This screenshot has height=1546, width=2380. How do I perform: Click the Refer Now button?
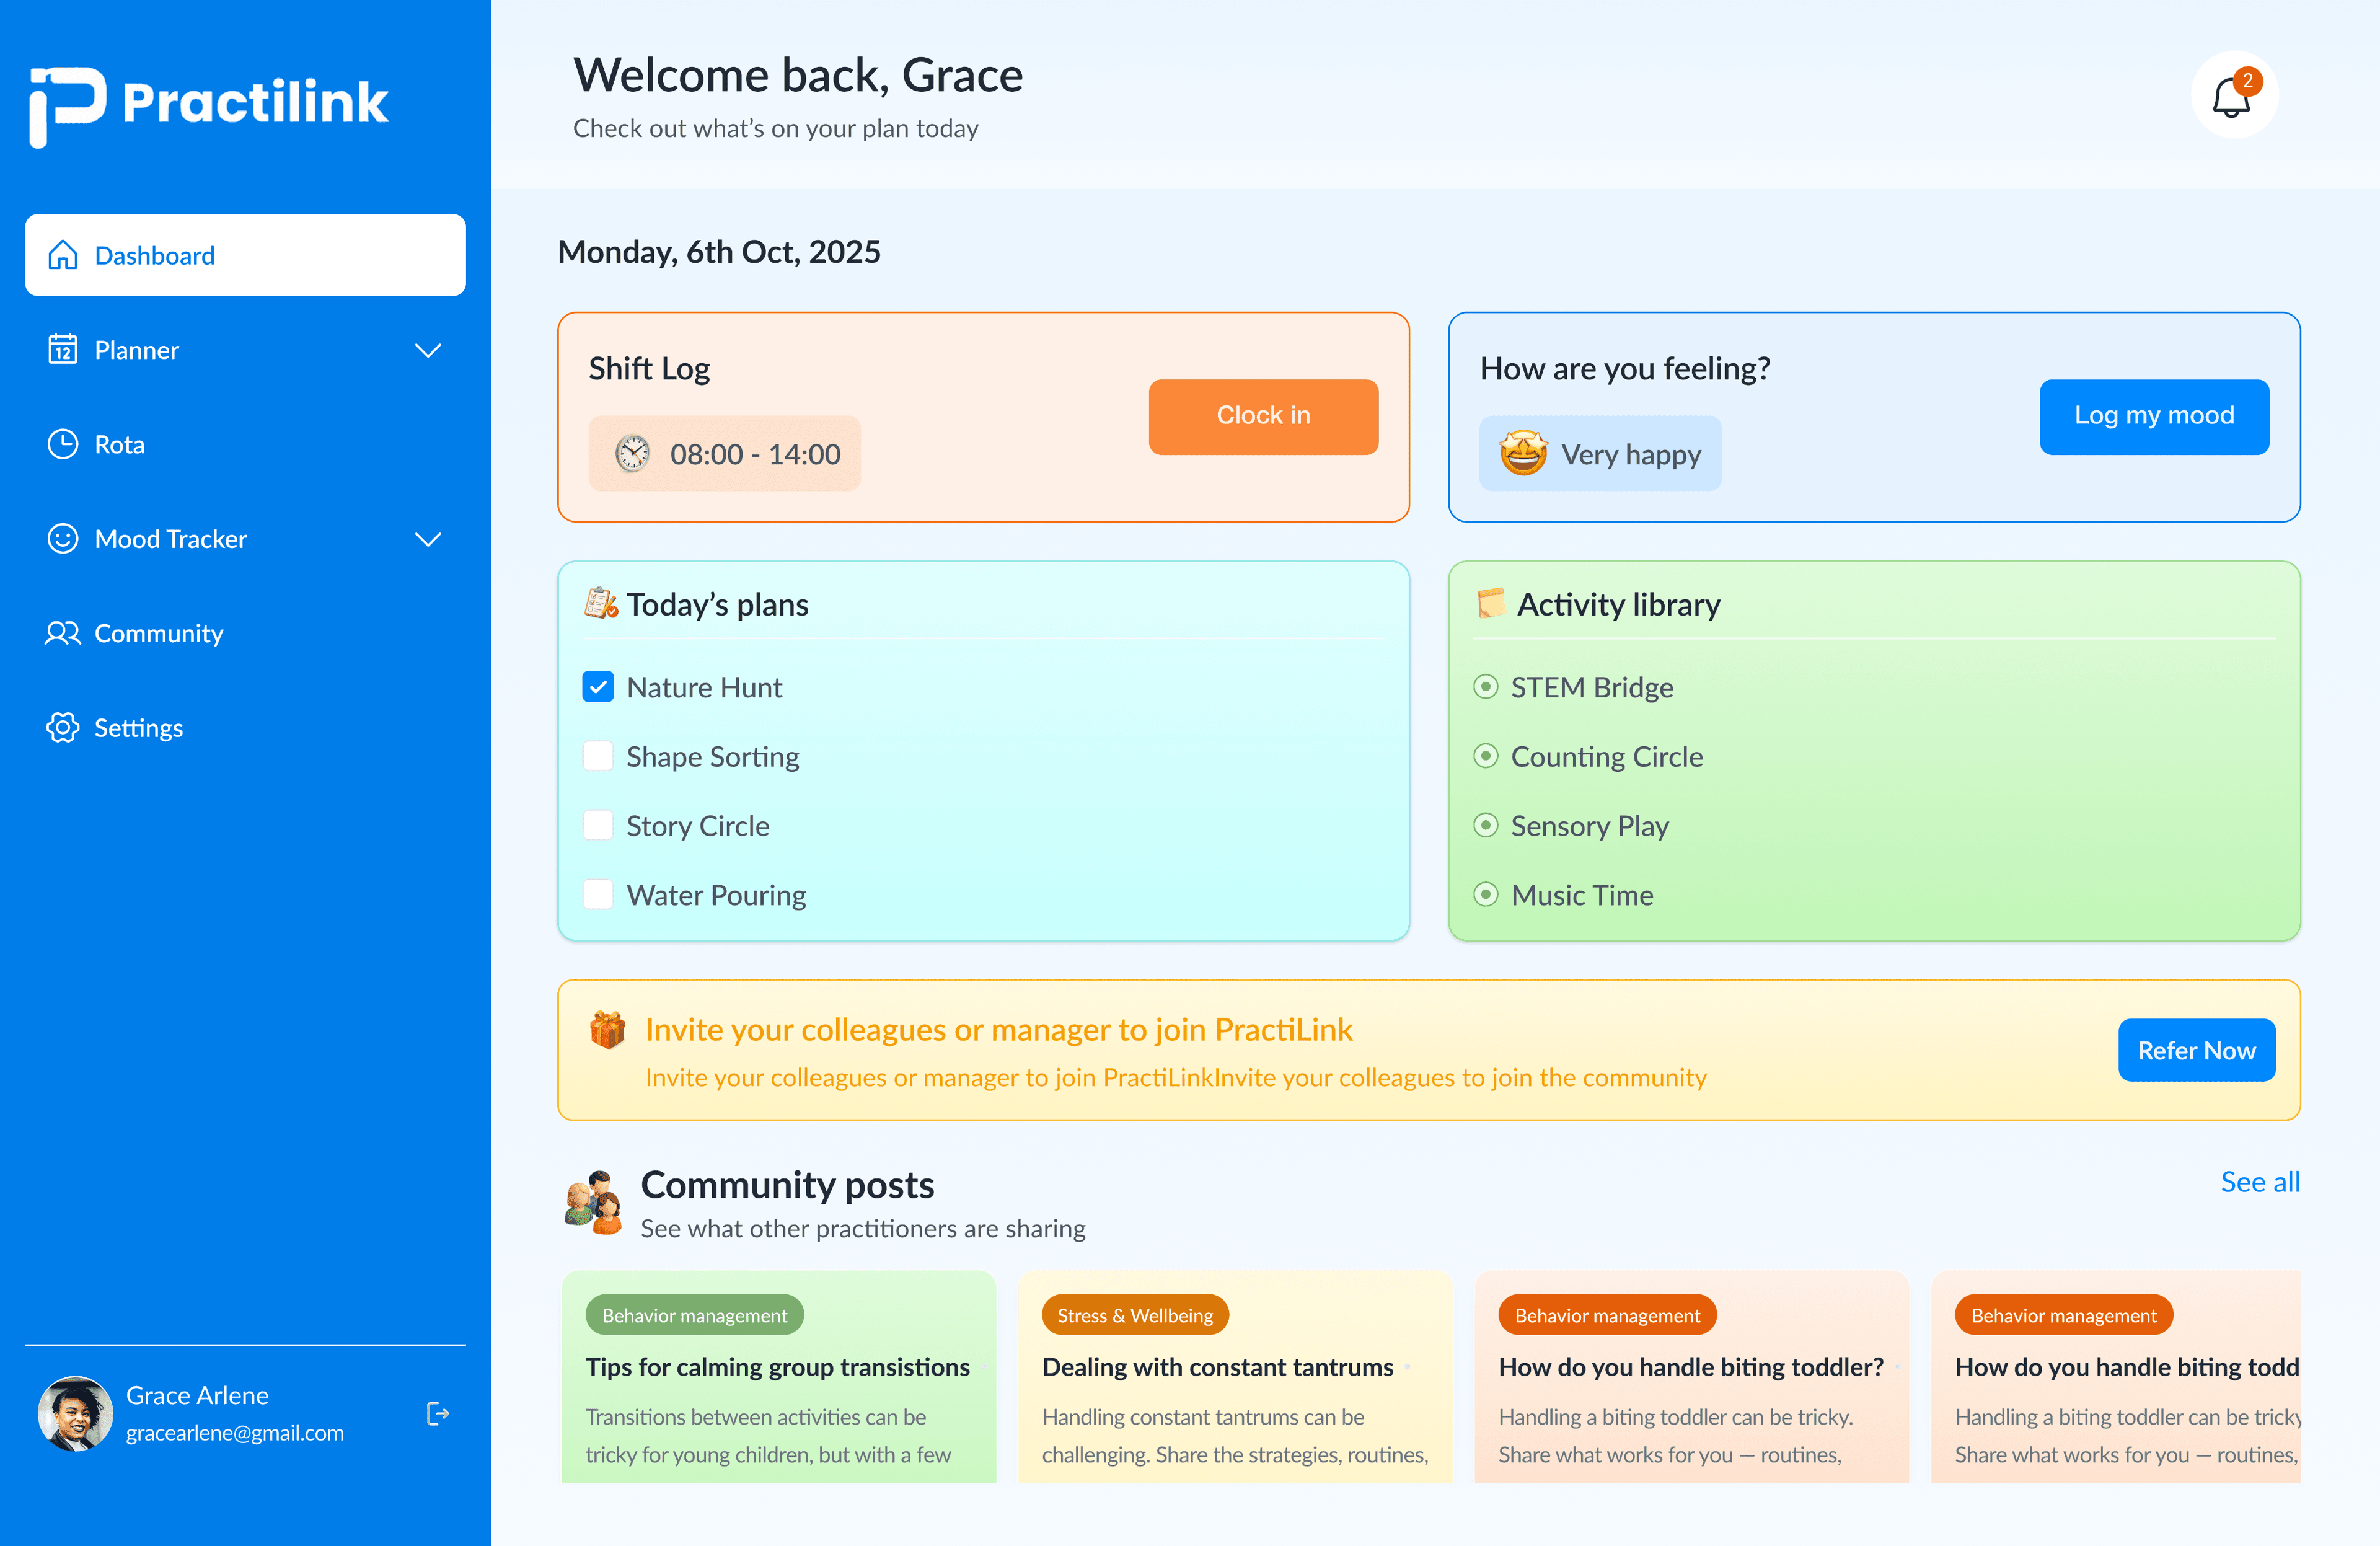pos(2196,1050)
